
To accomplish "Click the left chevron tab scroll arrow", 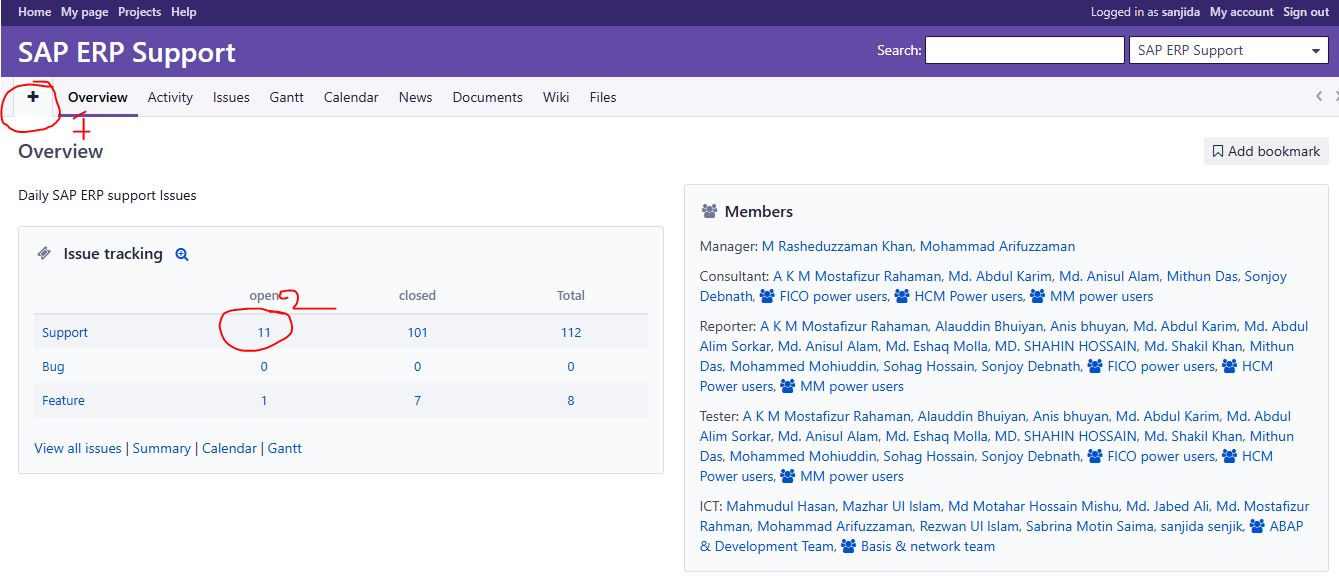I will tap(1319, 97).
